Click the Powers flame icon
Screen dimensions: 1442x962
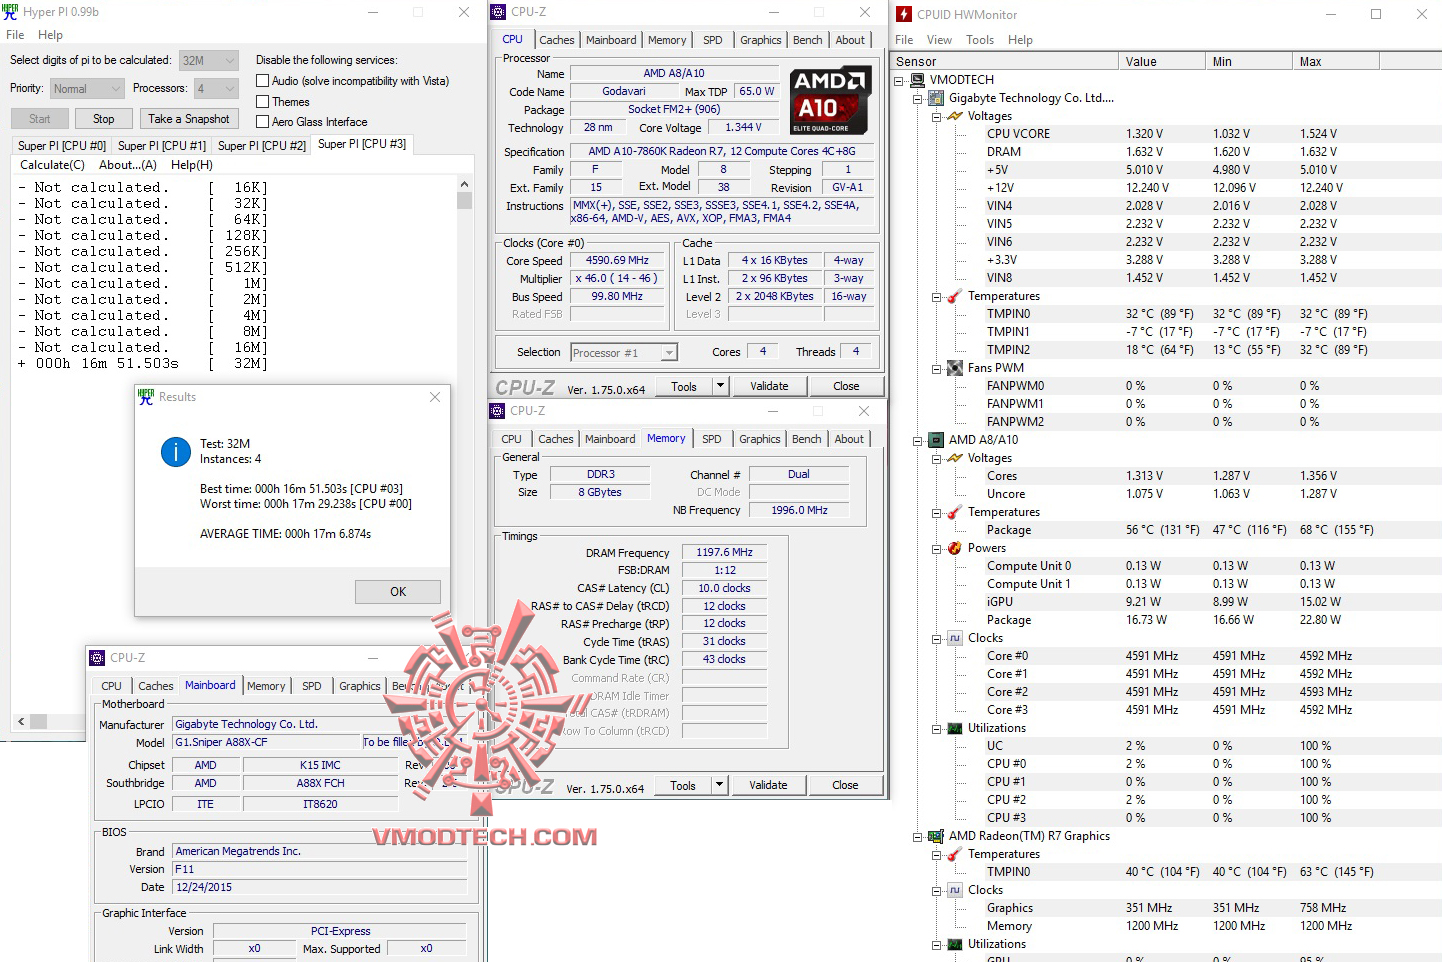click(x=955, y=548)
